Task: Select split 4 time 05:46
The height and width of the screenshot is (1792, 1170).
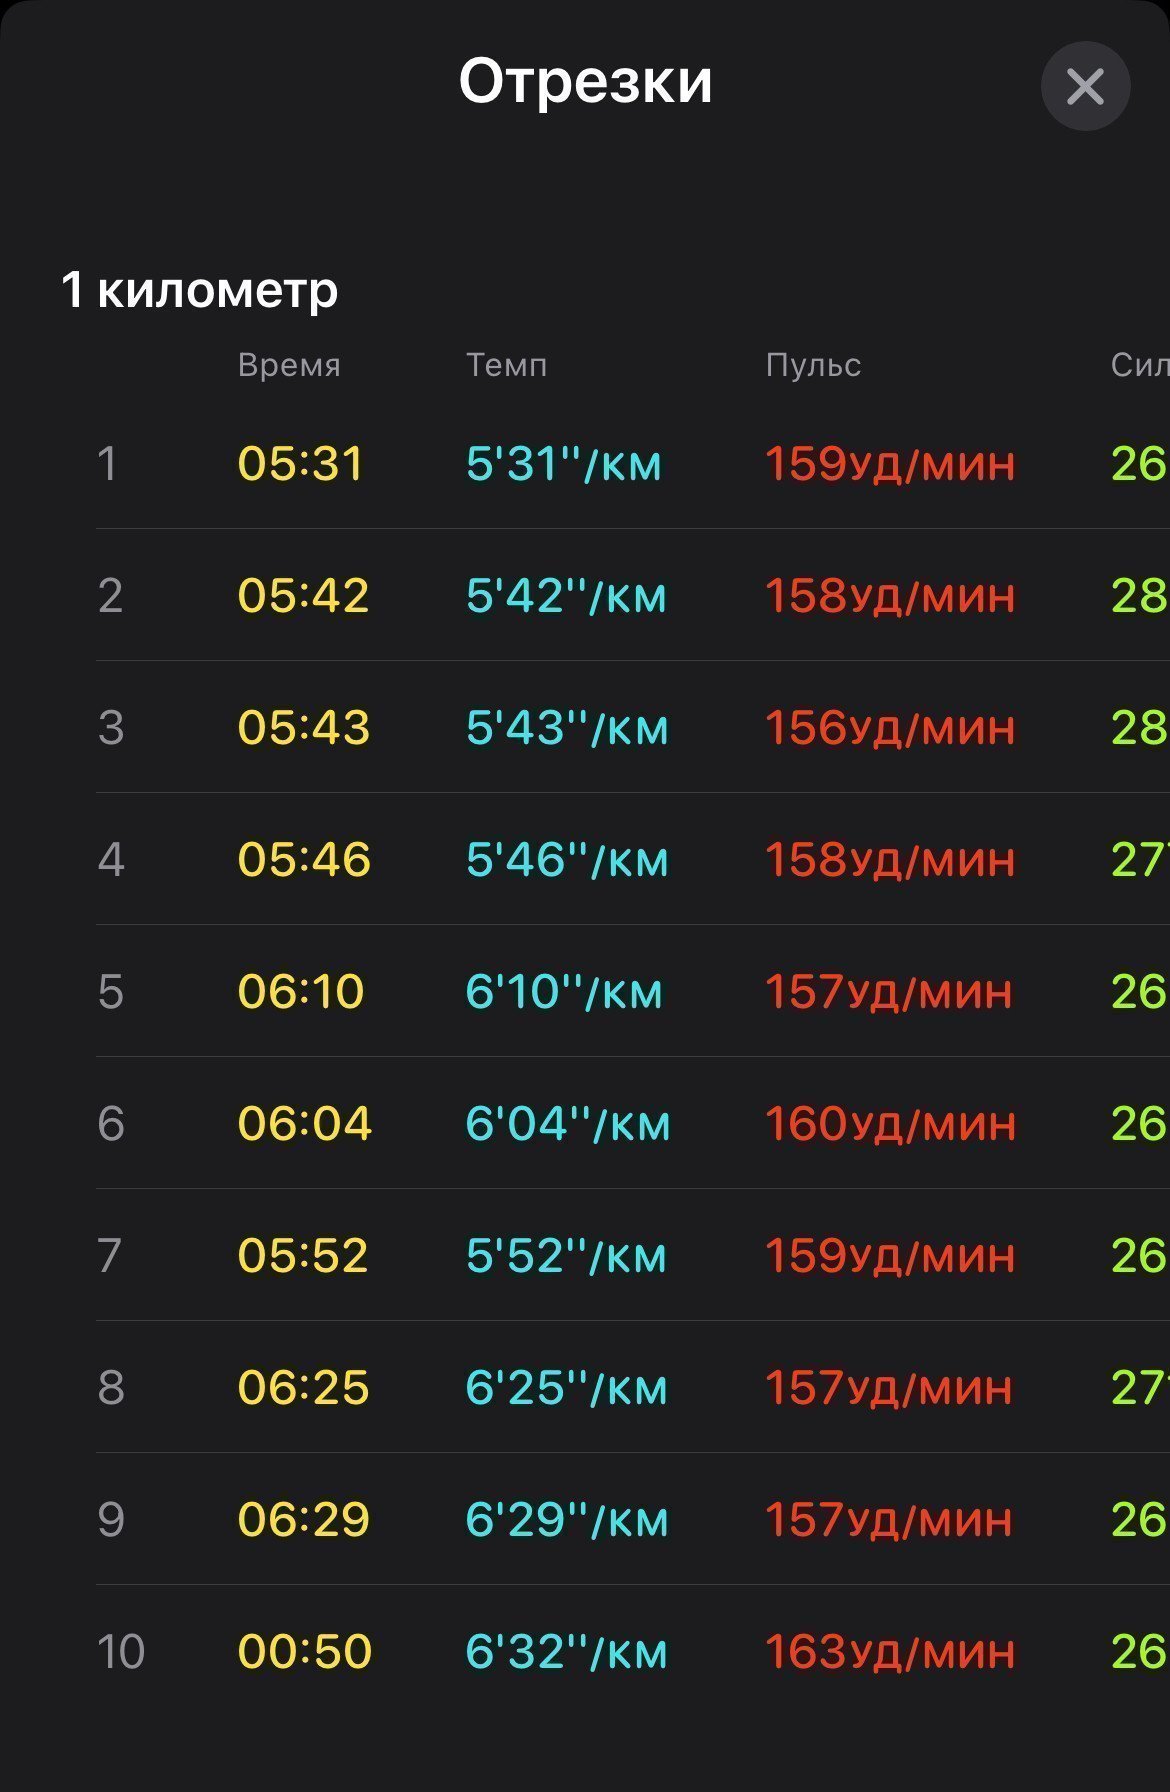Action: click(304, 860)
